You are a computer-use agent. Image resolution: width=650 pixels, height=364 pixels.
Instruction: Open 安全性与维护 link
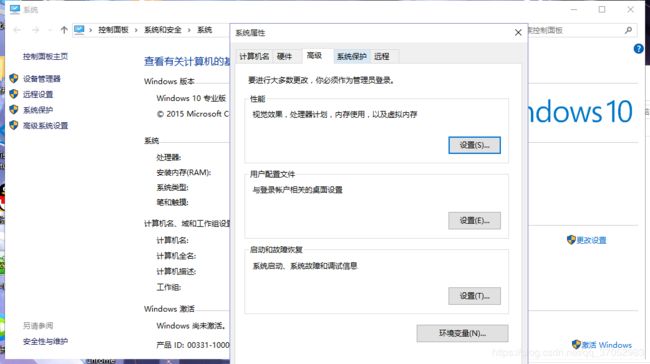coord(45,341)
